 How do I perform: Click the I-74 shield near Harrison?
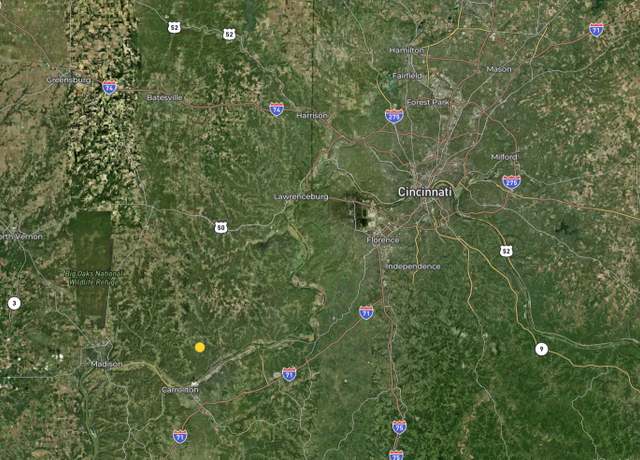pos(276,109)
